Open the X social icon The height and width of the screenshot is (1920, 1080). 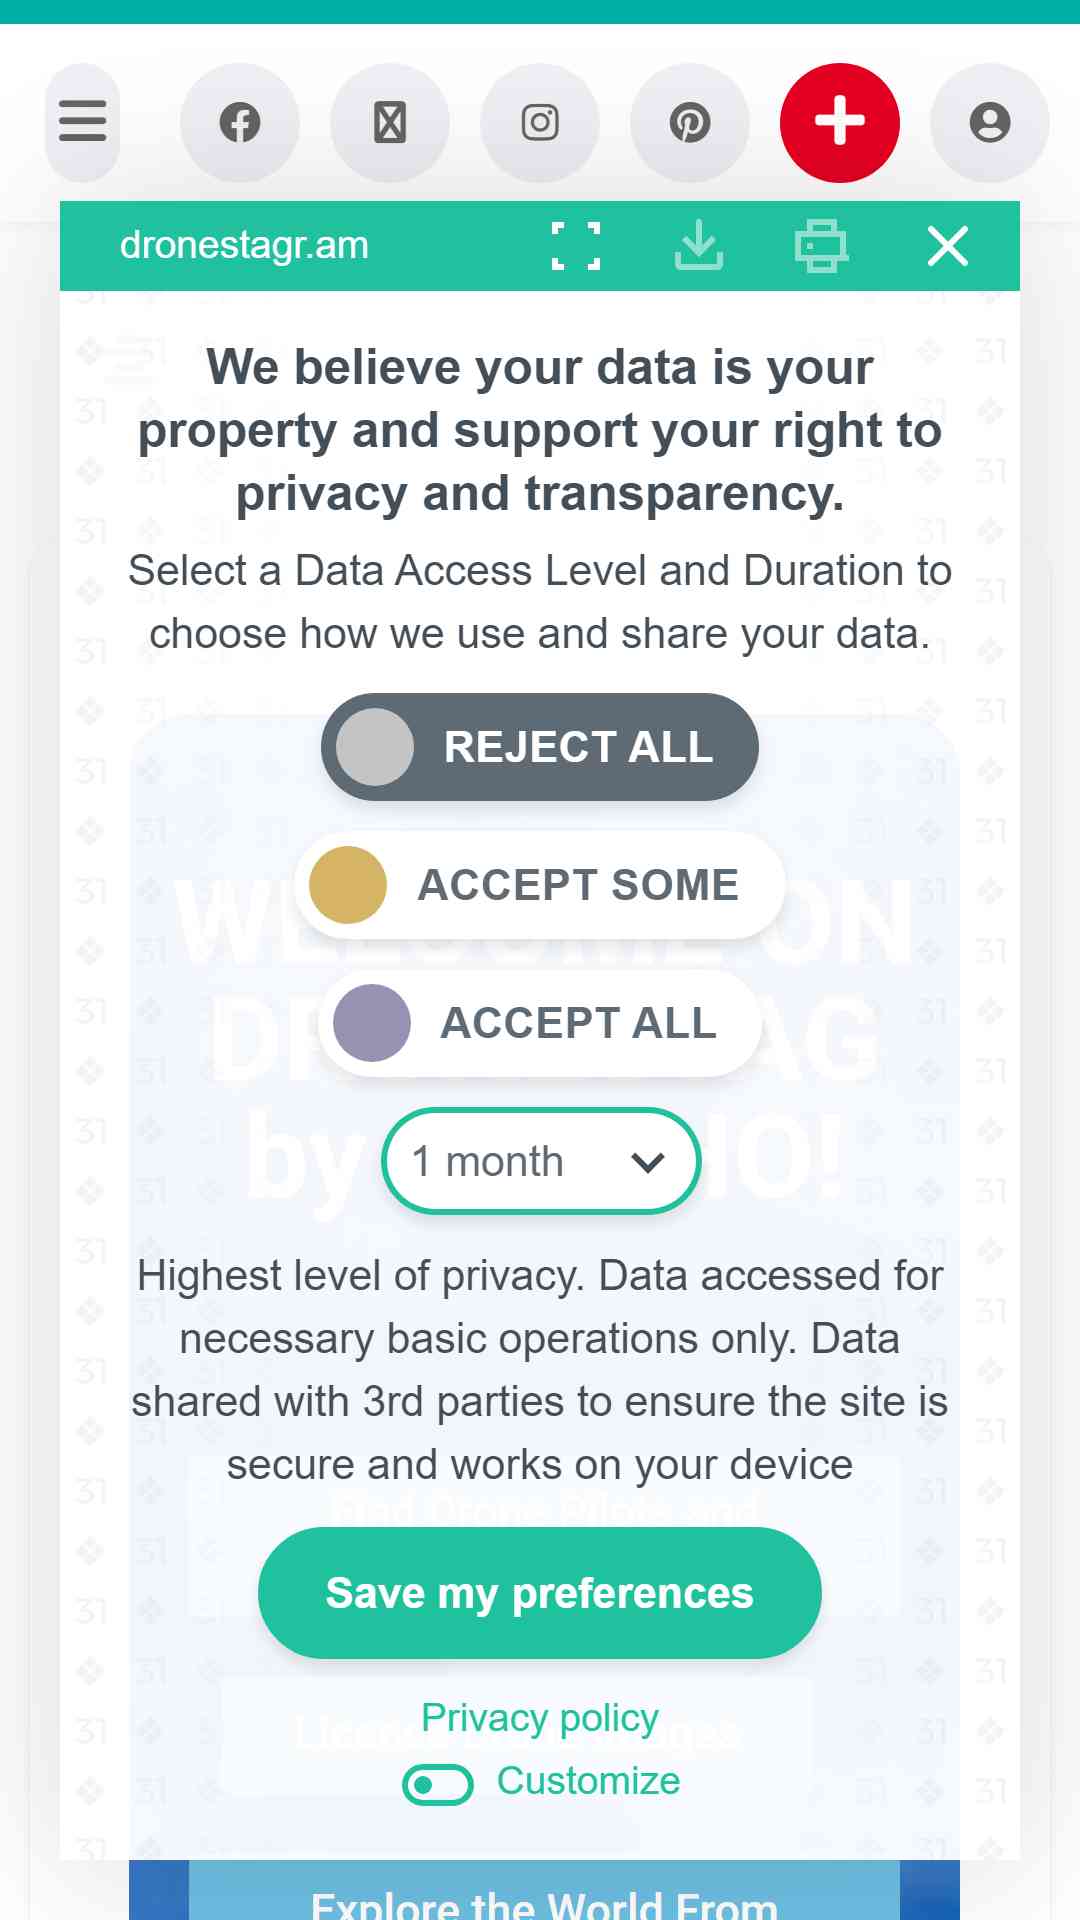click(390, 122)
